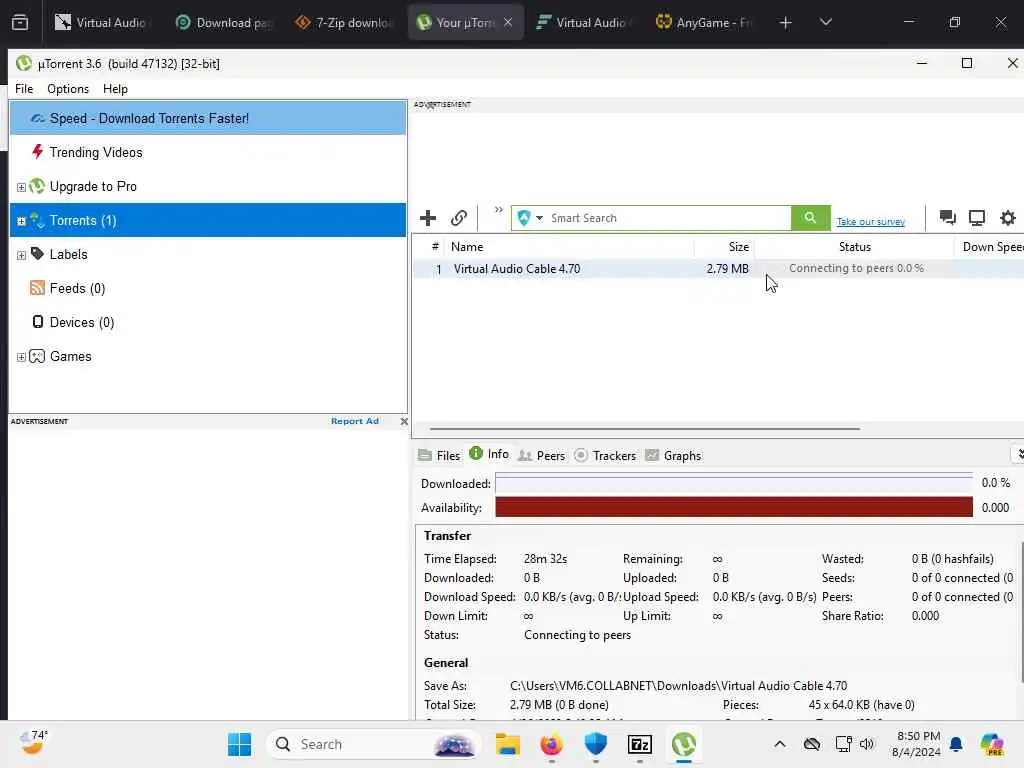Open browser tab actions menu icon
This screenshot has height=768, width=1024.
click(20, 23)
